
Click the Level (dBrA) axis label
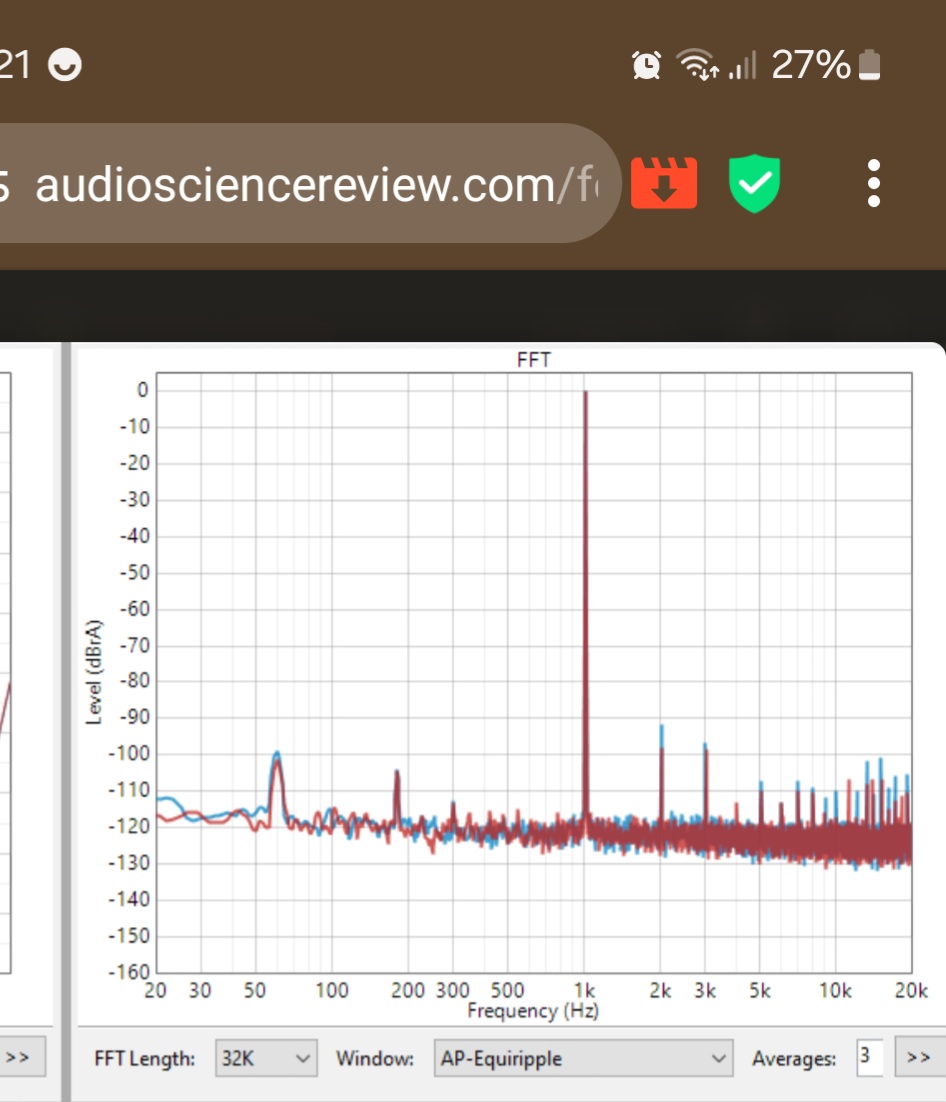tap(93, 672)
